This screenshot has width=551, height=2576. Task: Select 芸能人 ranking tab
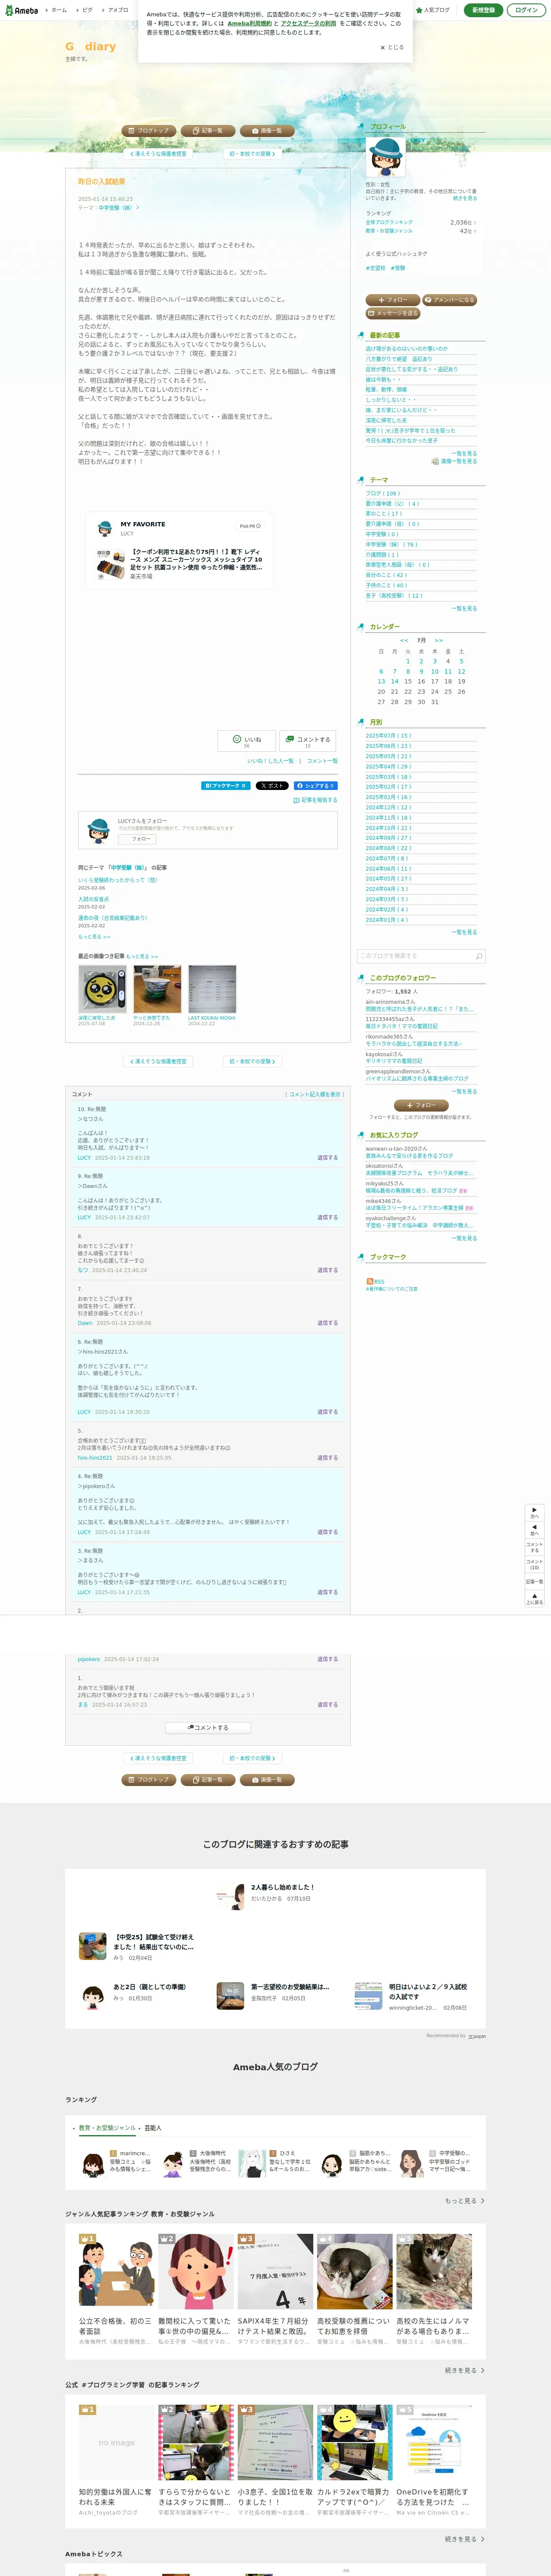[153, 2128]
